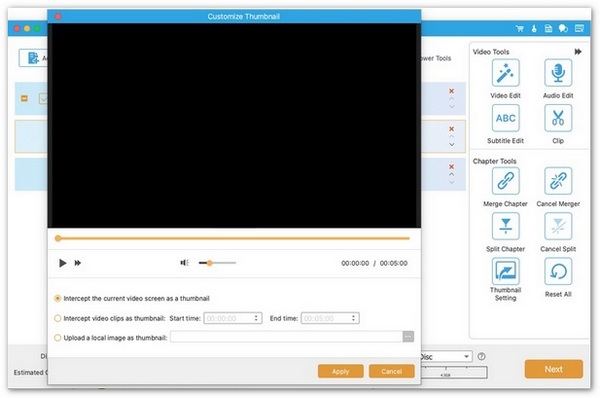Move the second file down with arrow
Viewport: 600px width, 398px height.
(452, 144)
